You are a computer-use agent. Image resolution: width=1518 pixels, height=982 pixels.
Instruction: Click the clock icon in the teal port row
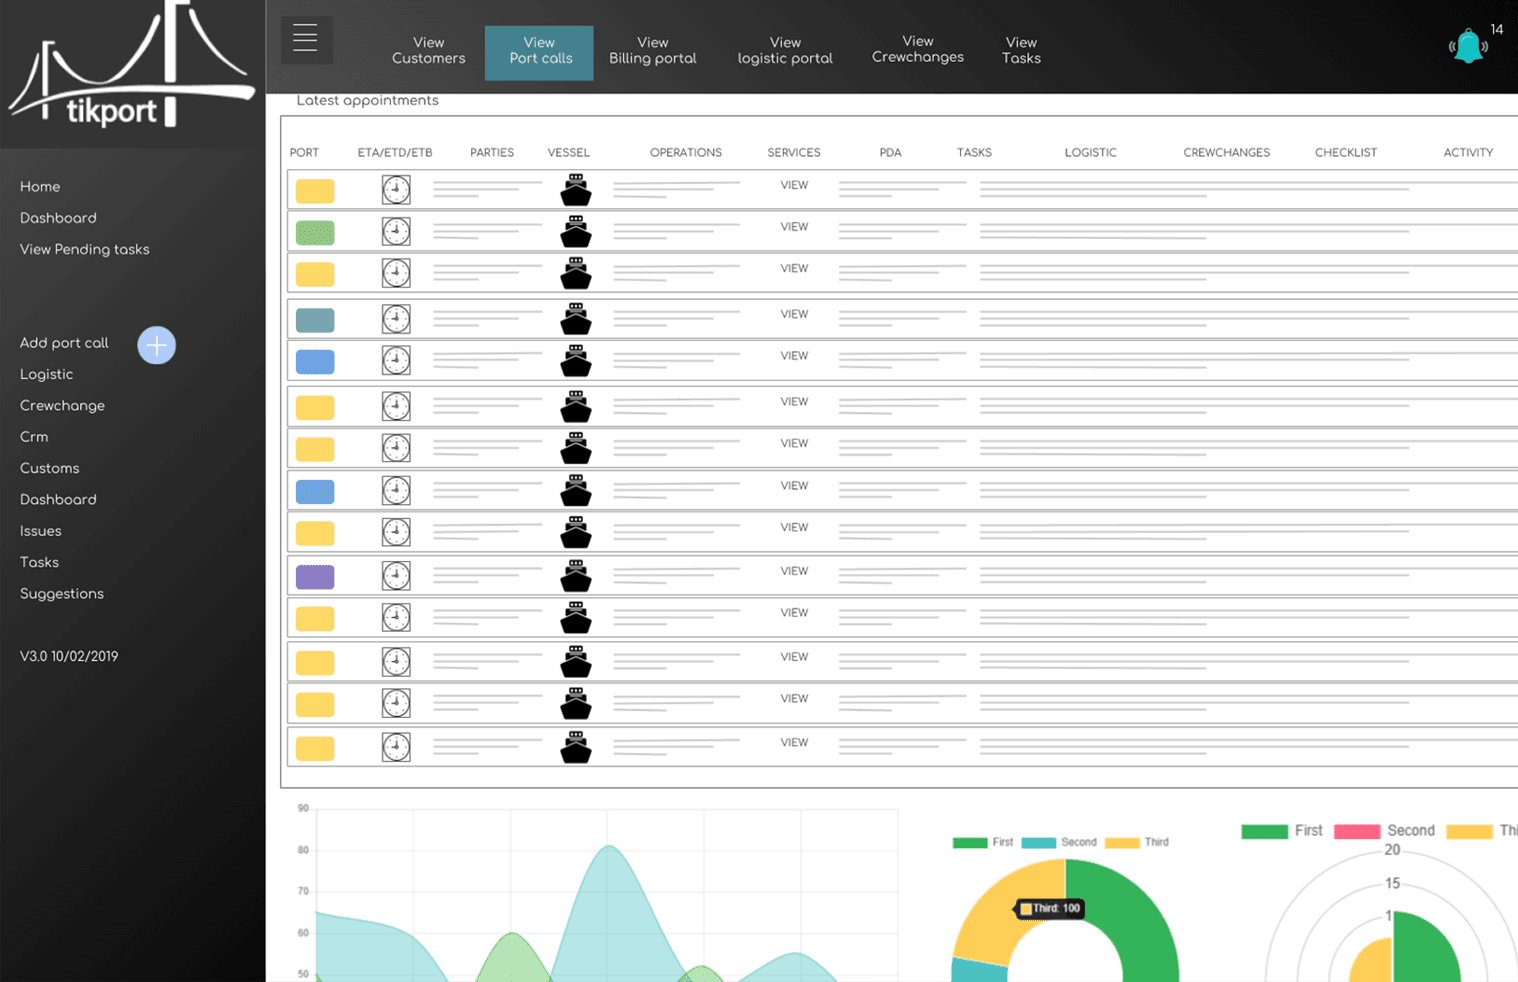(396, 319)
